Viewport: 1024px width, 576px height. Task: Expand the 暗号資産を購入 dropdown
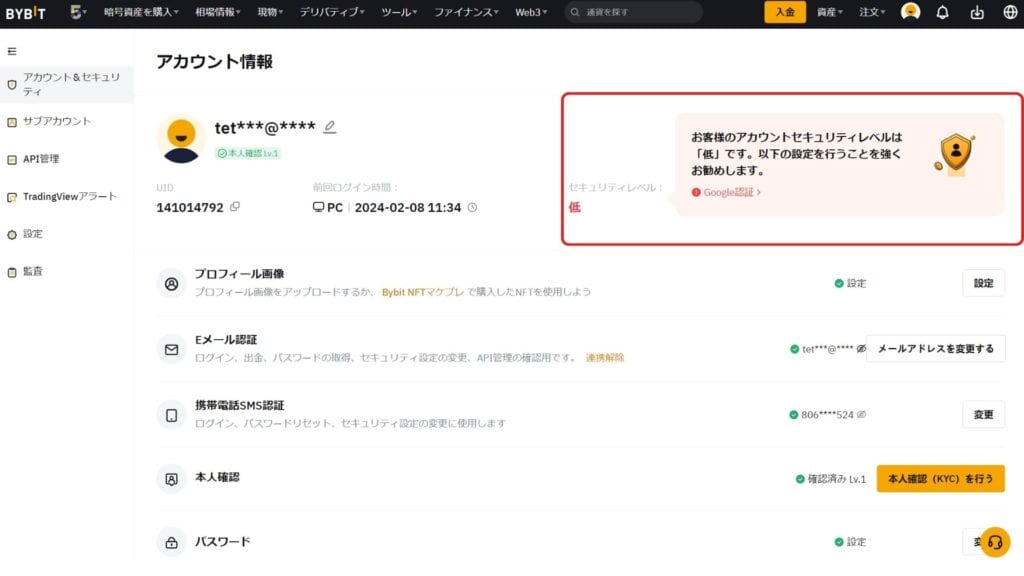point(141,12)
